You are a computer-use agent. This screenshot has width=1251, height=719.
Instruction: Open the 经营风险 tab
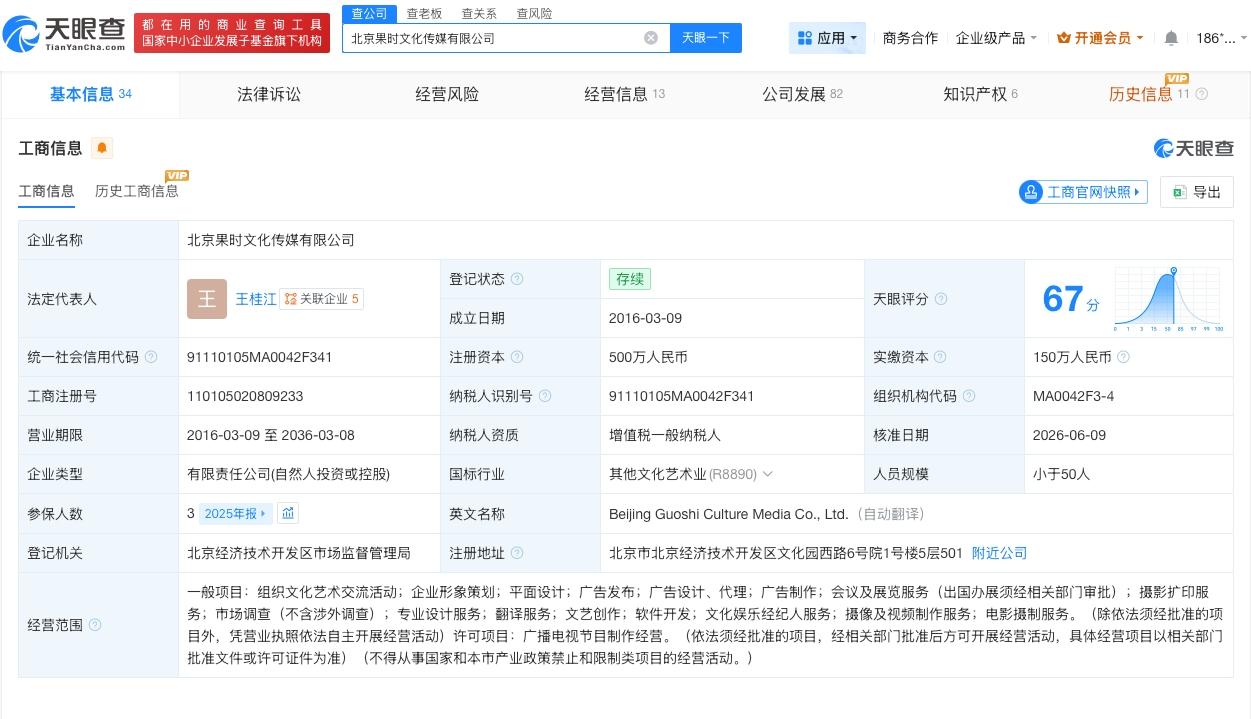(x=447, y=94)
